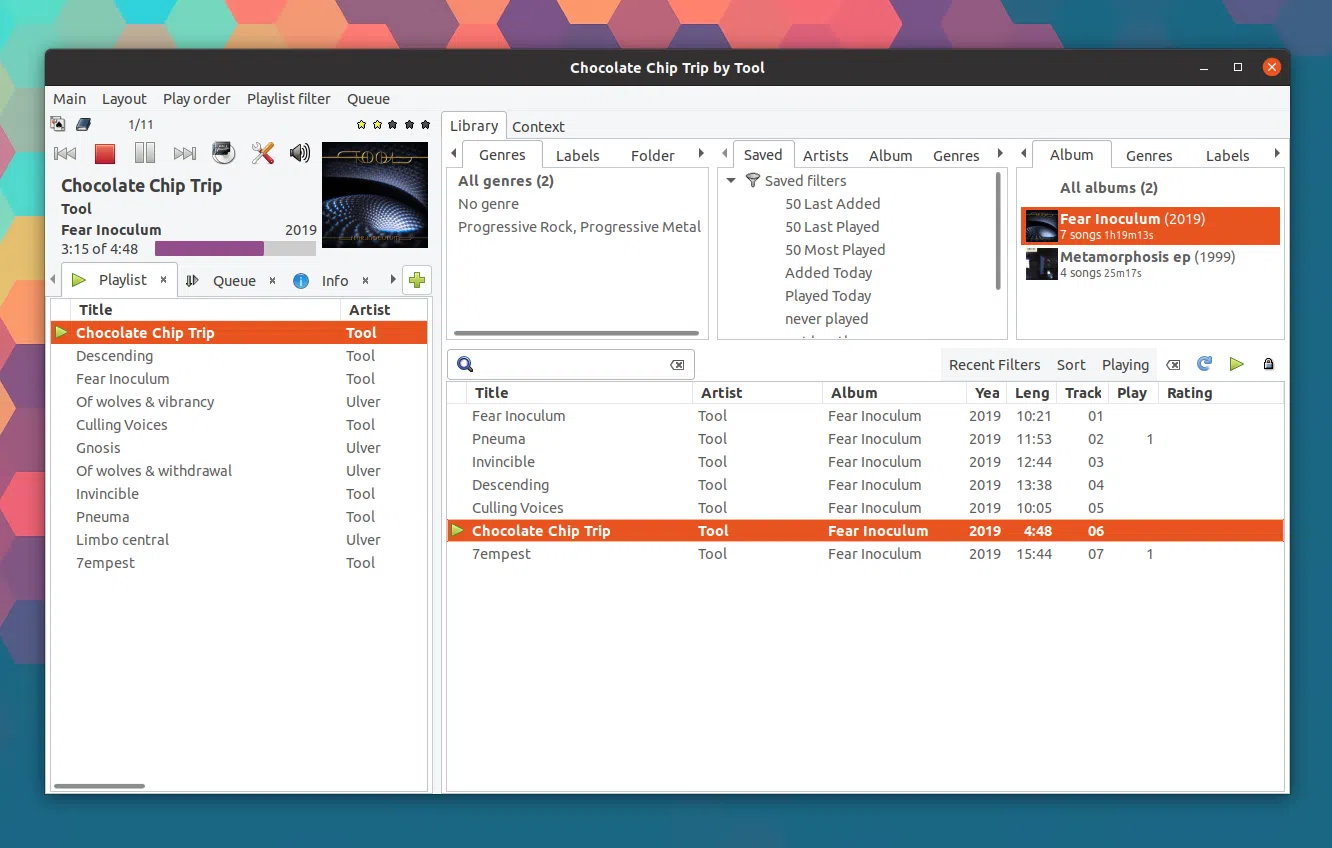Select the '50 Most Played' saved filter
This screenshot has height=848, width=1332.
(x=835, y=250)
